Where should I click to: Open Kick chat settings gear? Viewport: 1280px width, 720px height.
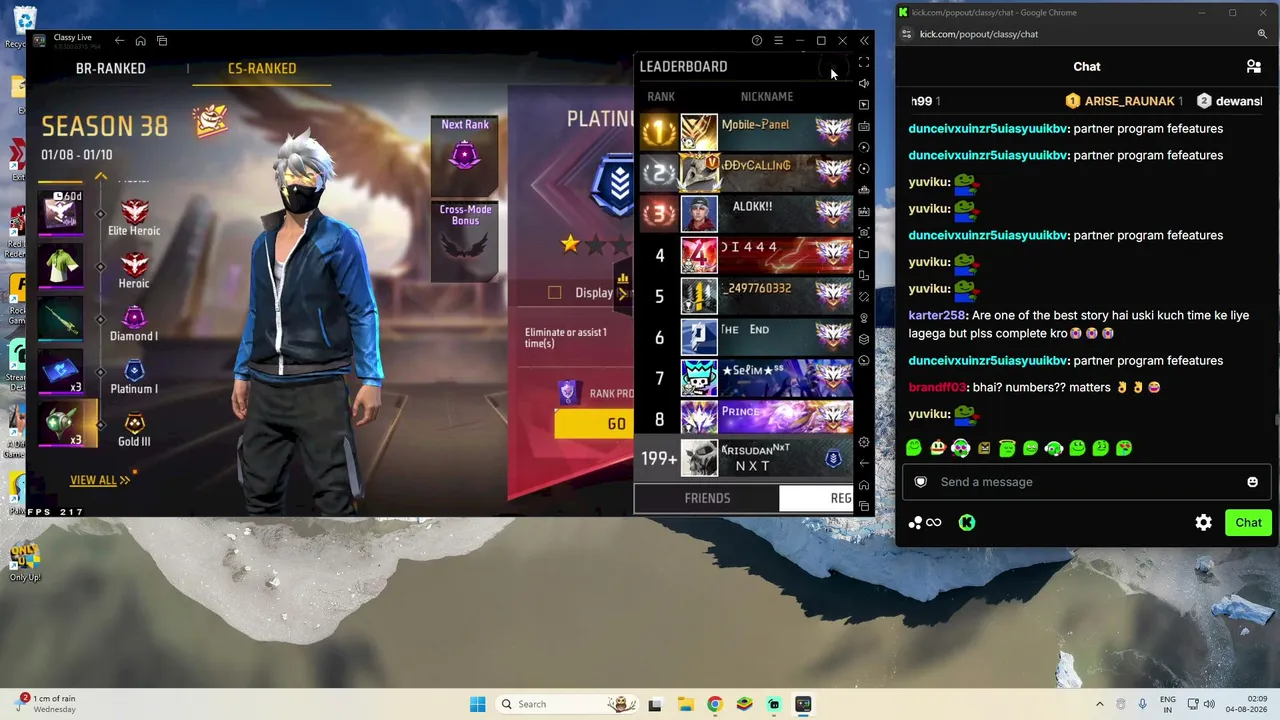(1204, 522)
